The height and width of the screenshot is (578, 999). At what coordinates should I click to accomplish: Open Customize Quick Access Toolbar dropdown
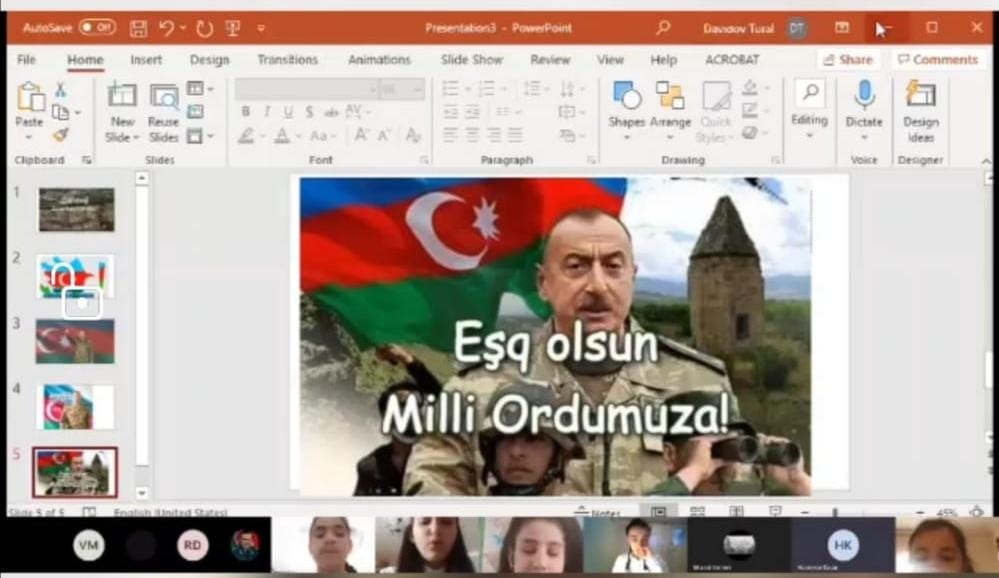pos(261,28)
